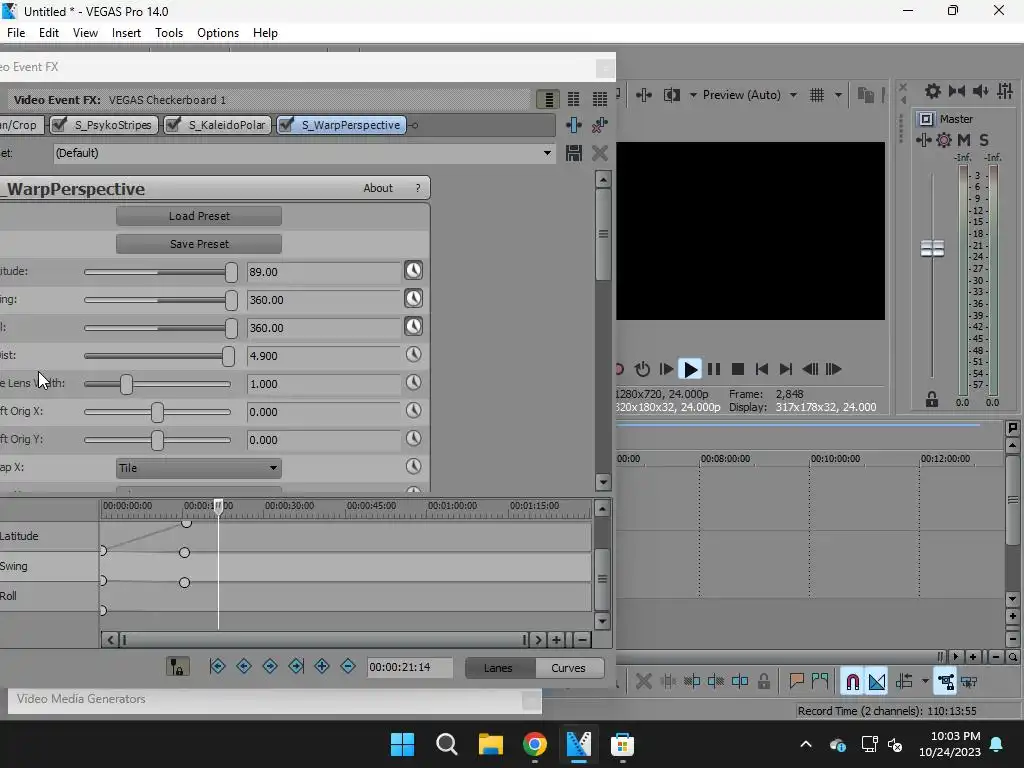Uncheck the S_WarpPerspective effect checkbox
Image resolution: width=1024 pixels, height=768 pixels.
point(286,124)
